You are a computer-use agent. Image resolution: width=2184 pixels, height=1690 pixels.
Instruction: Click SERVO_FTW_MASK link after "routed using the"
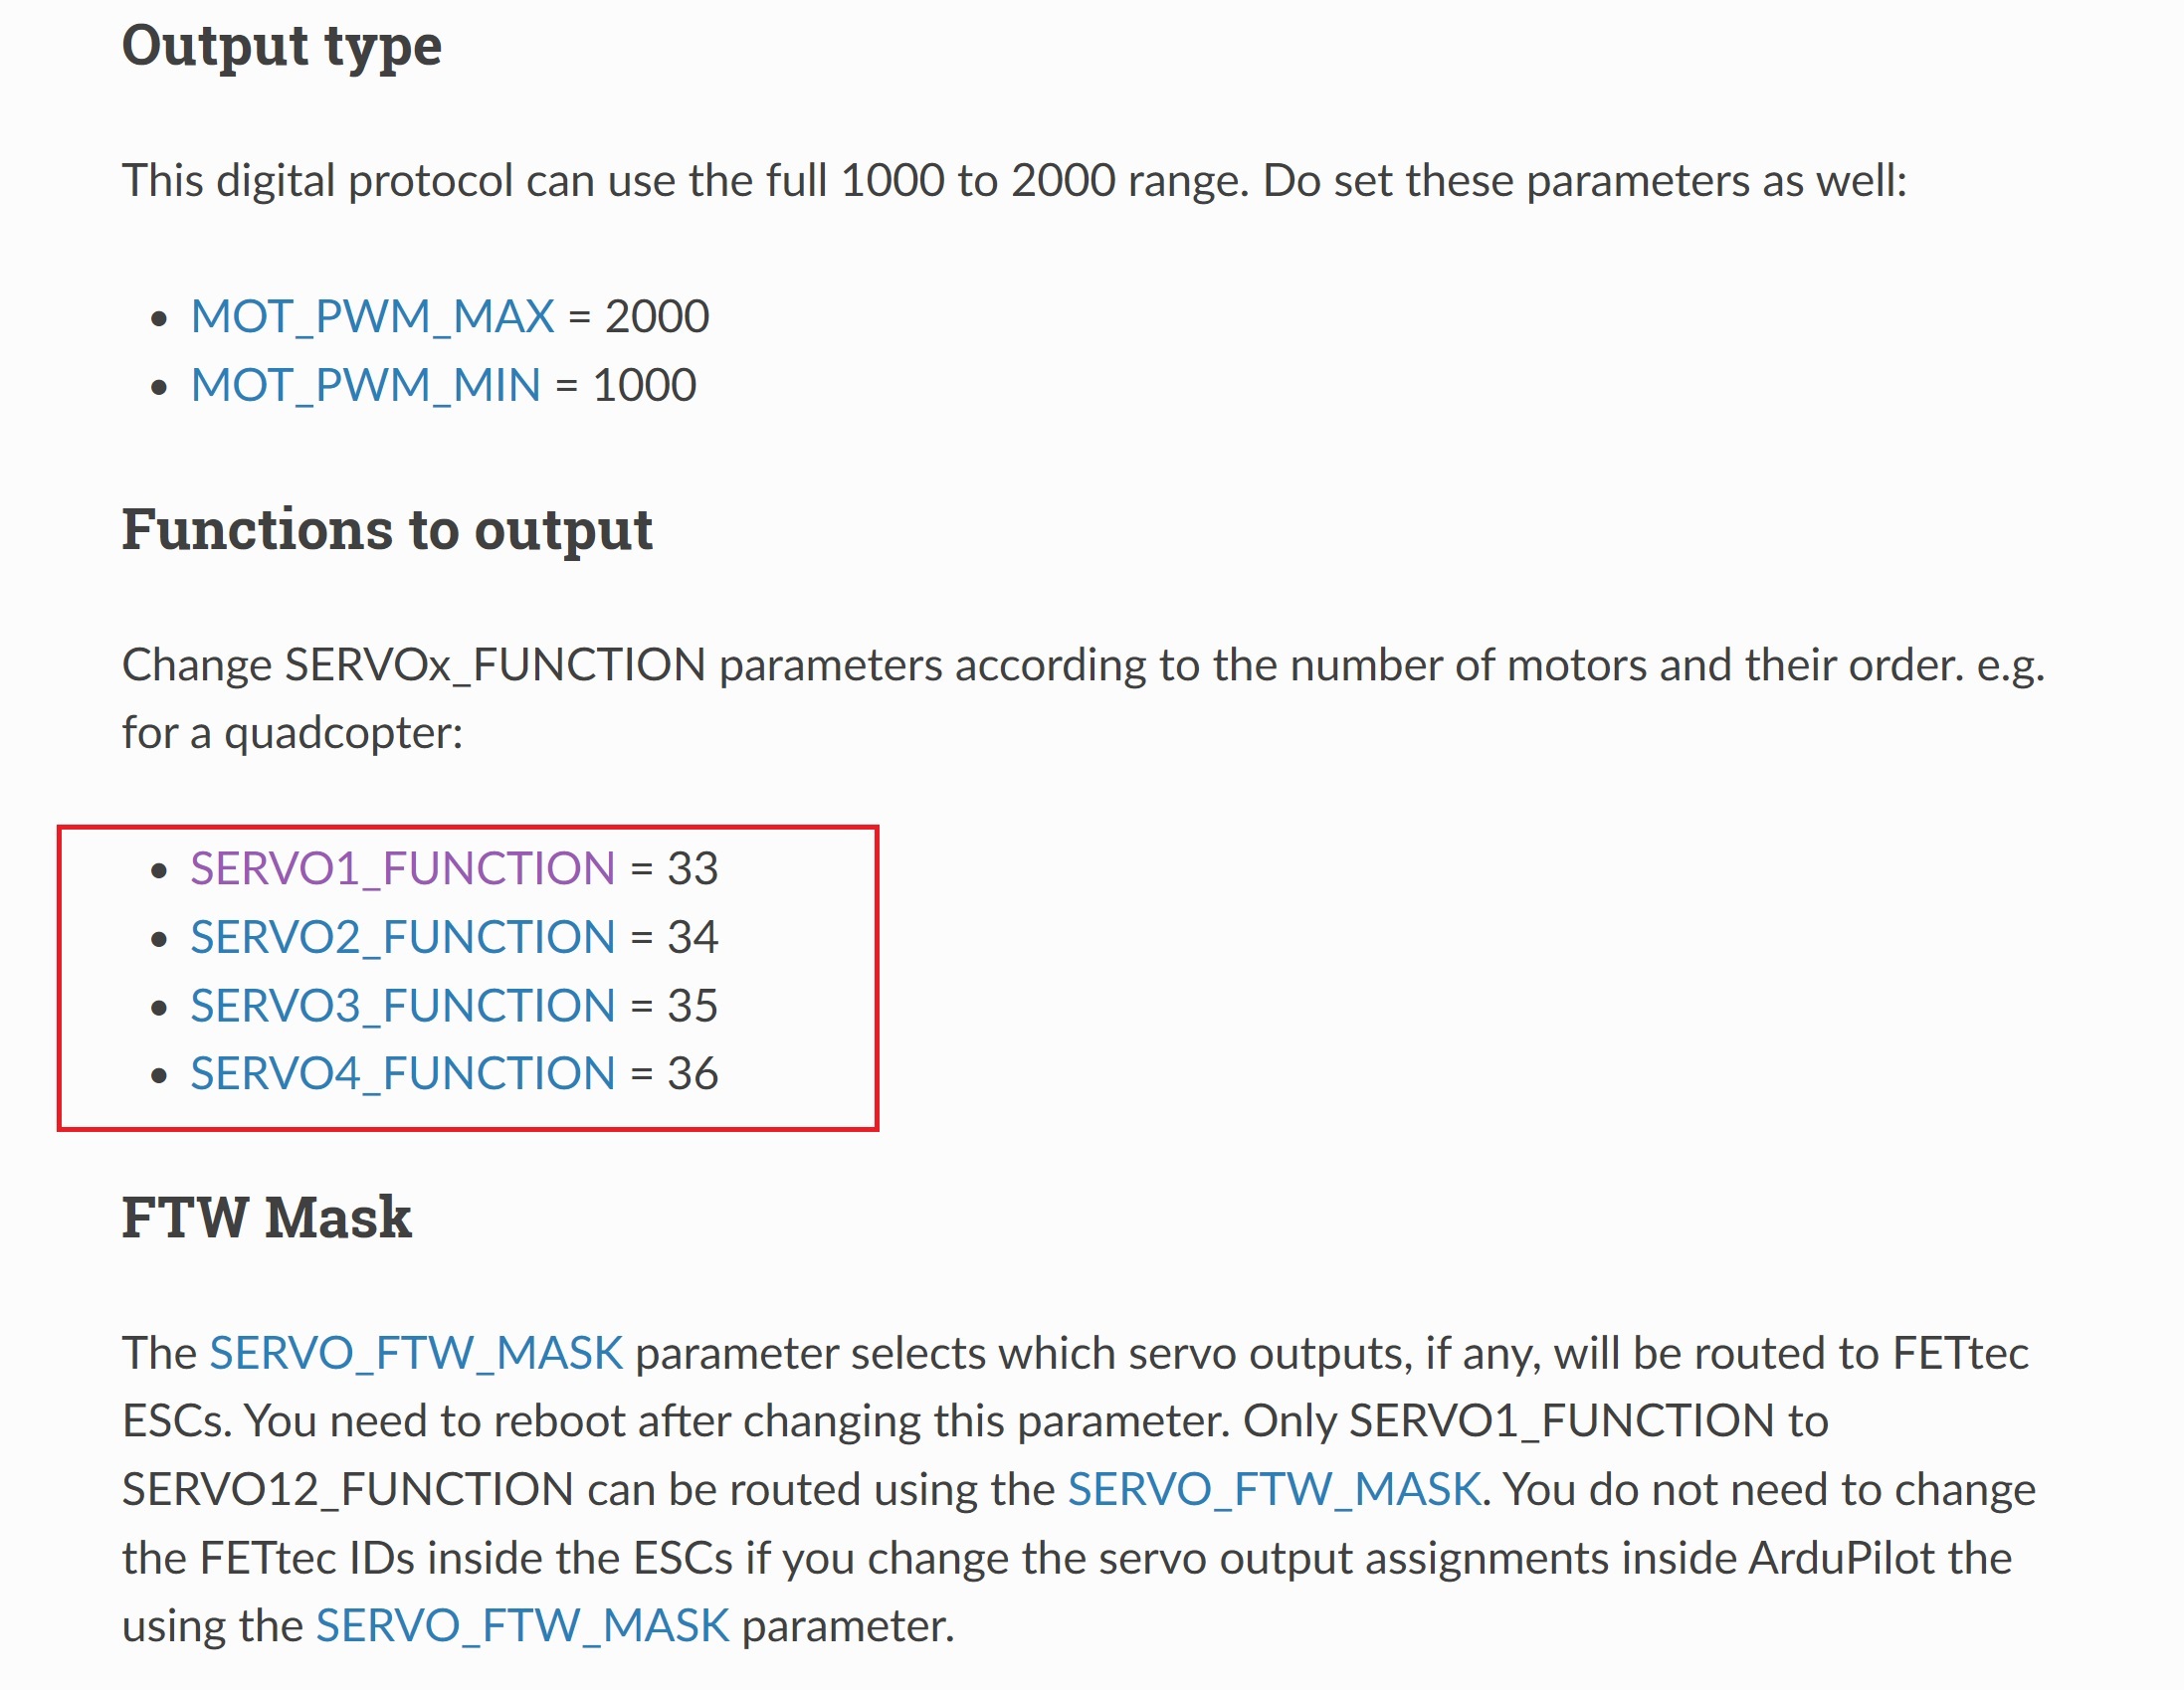(1274, 1489)
